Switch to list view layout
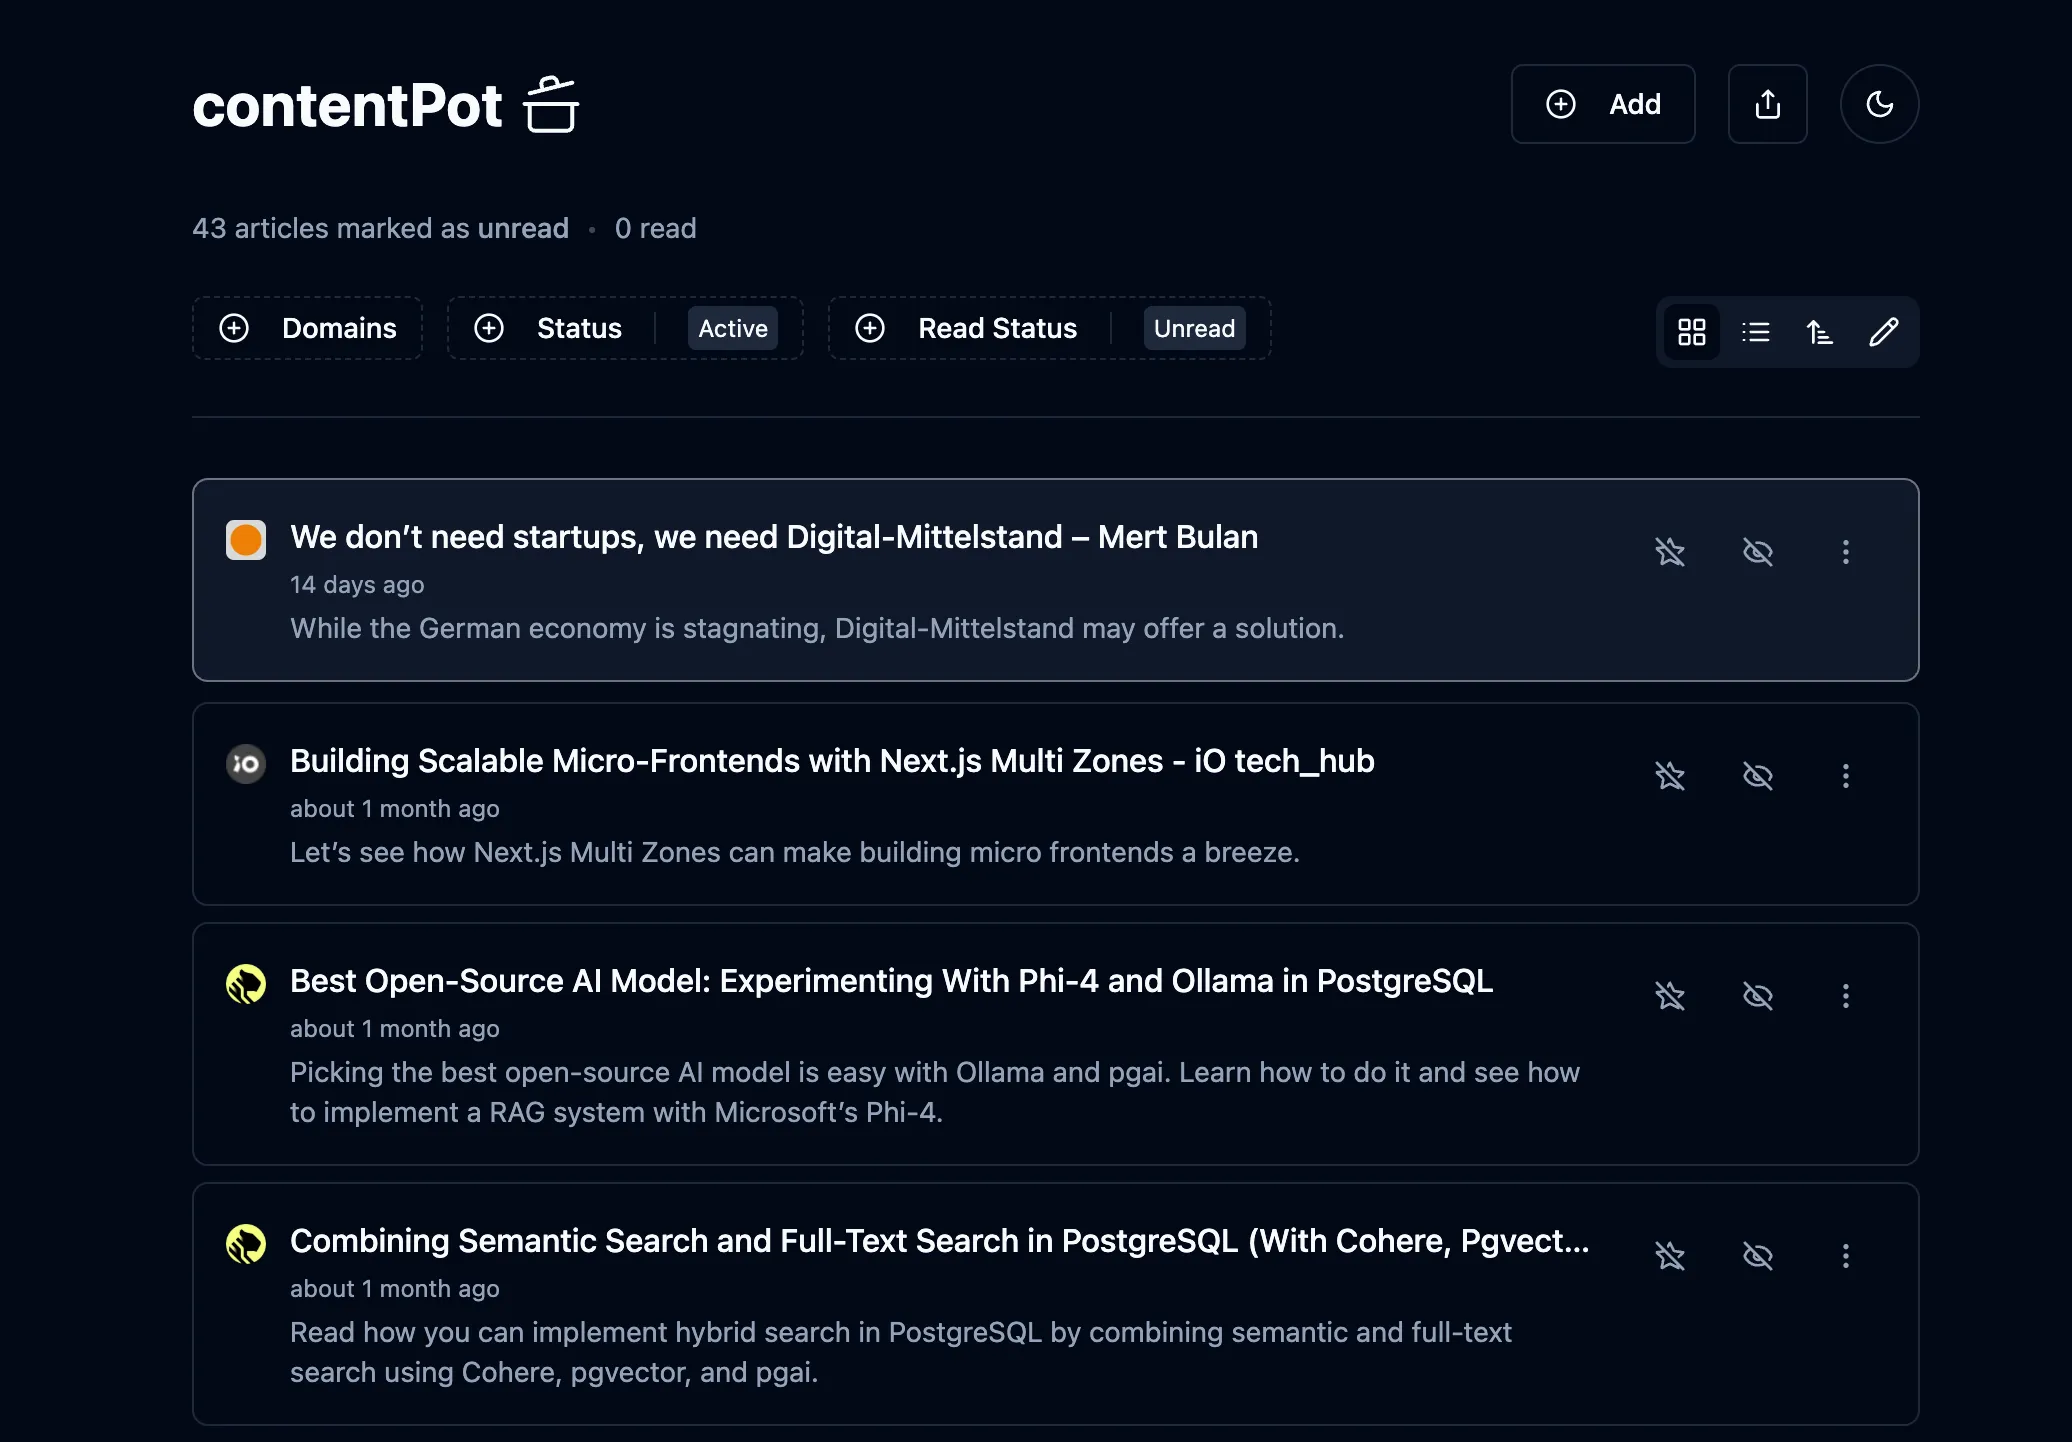 1756,331
